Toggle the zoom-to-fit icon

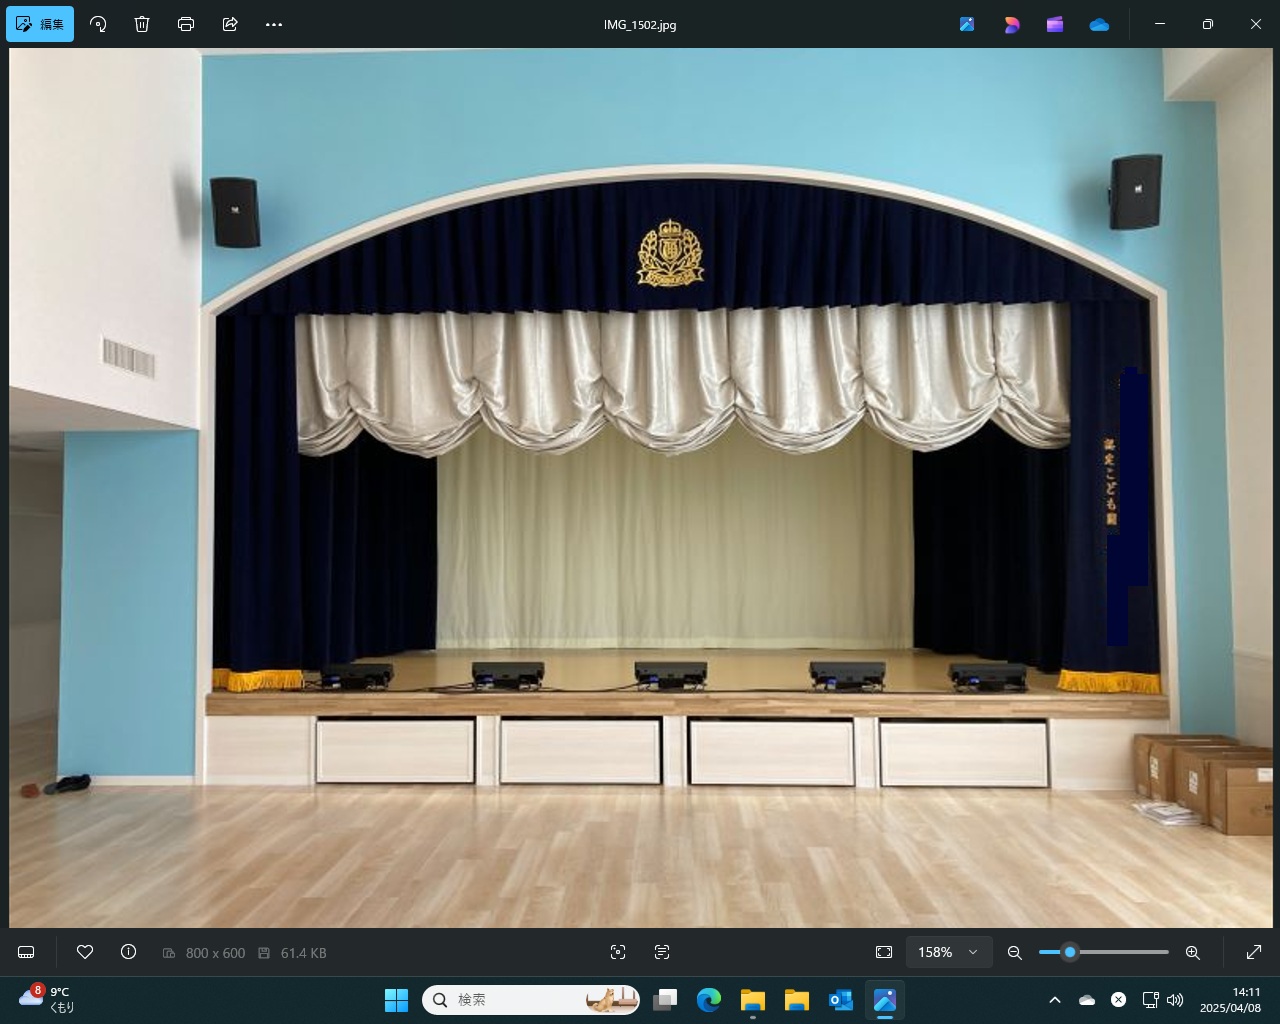(884, 953)
